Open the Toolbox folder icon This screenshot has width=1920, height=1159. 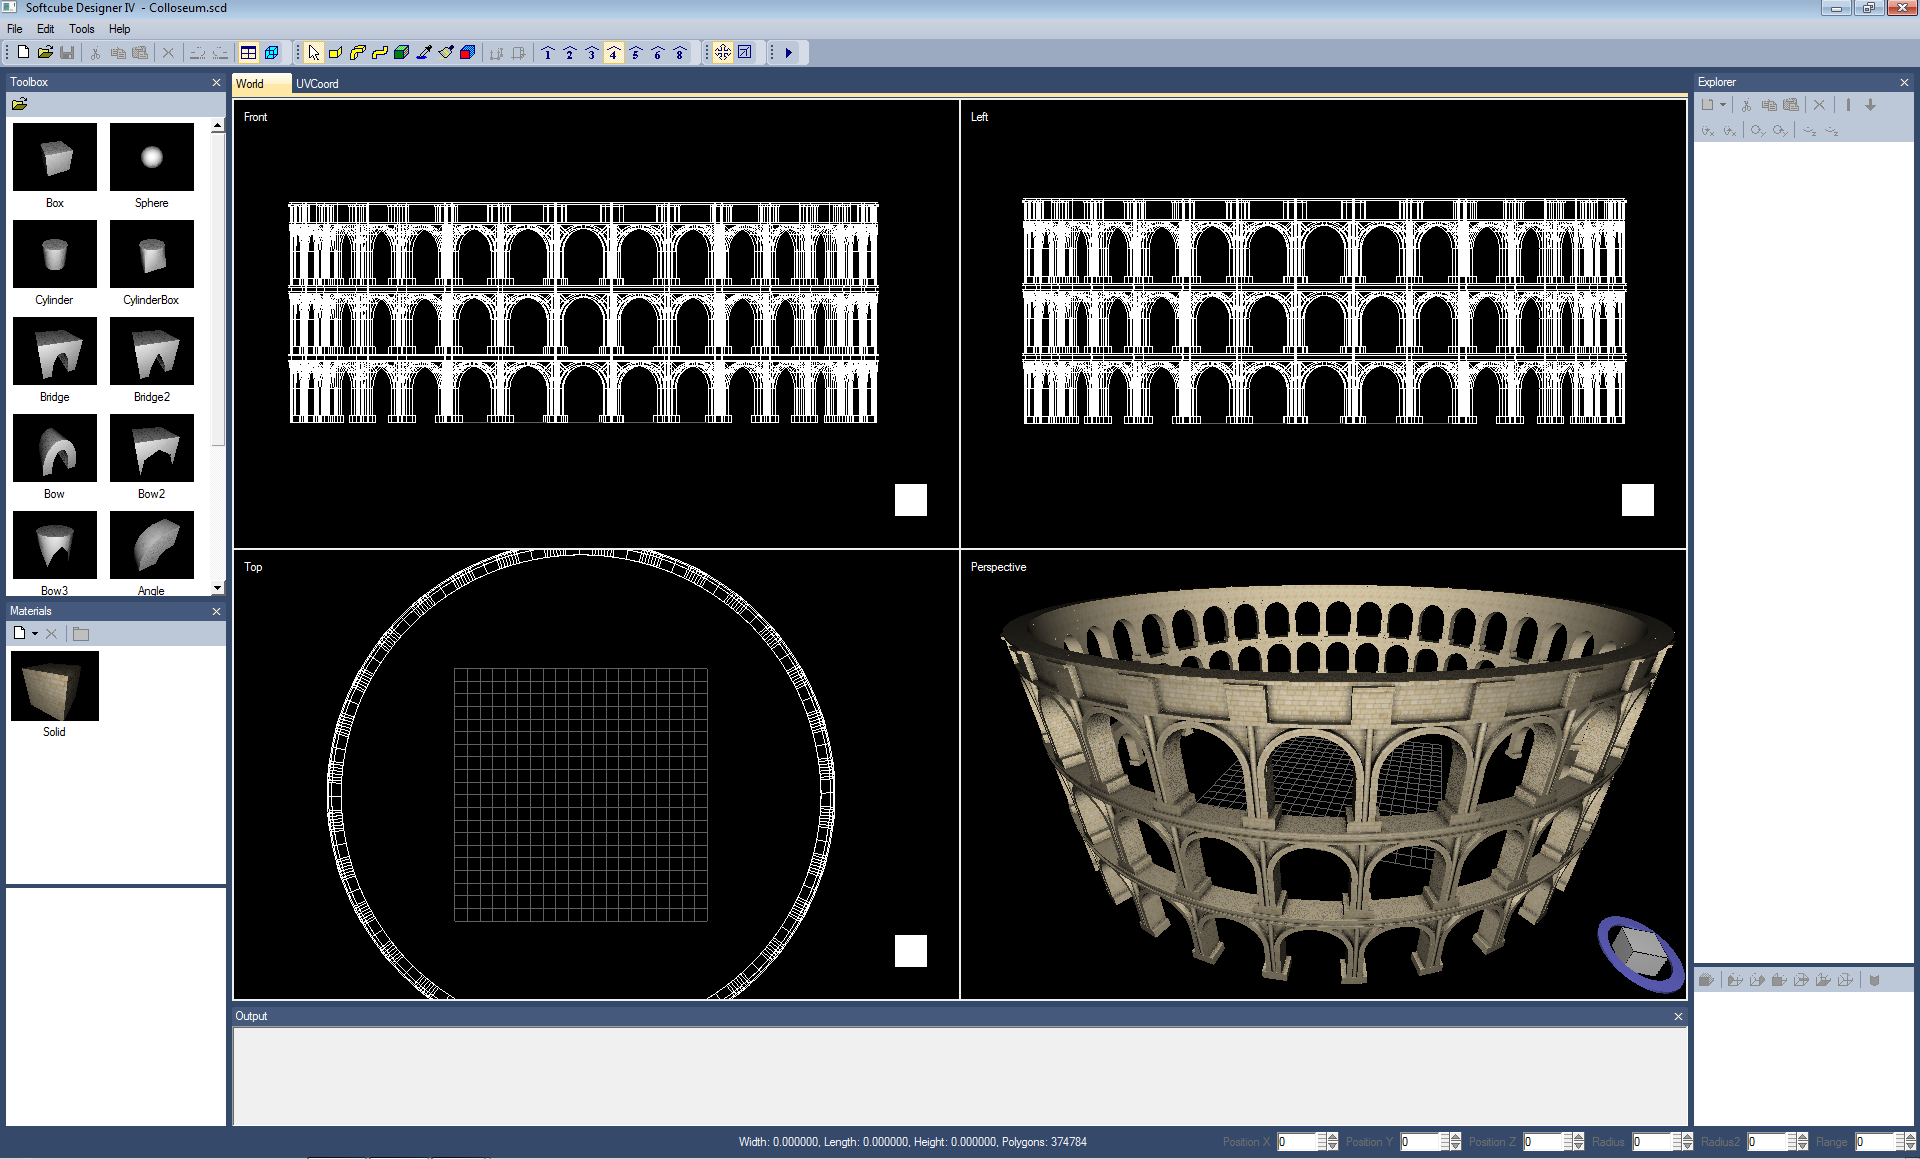[x=19, y=104]
